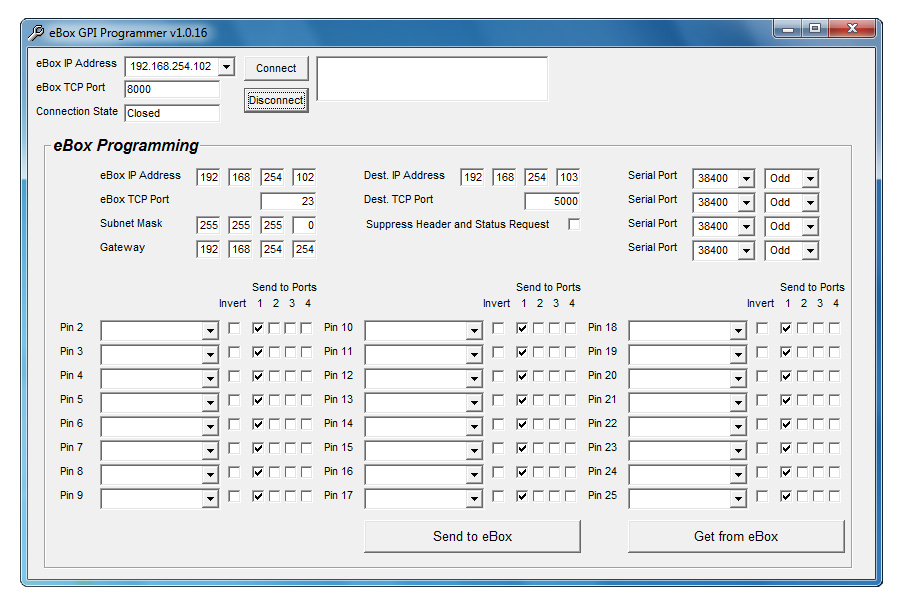Check Pin 19 send to port 2
This screenshot has height=608, width=911.
coord(802,352)
